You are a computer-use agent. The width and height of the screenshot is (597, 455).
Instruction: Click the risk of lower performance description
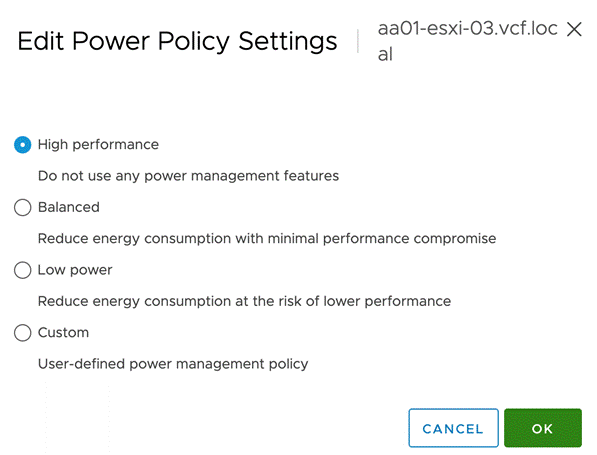tap(244, 301)
